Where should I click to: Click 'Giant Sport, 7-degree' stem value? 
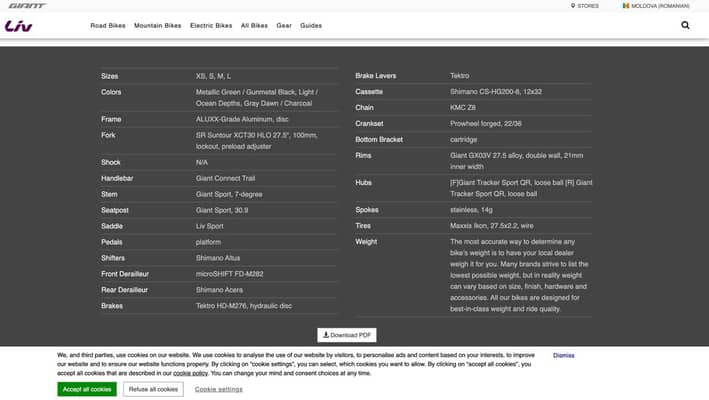[x=229, y=194]
